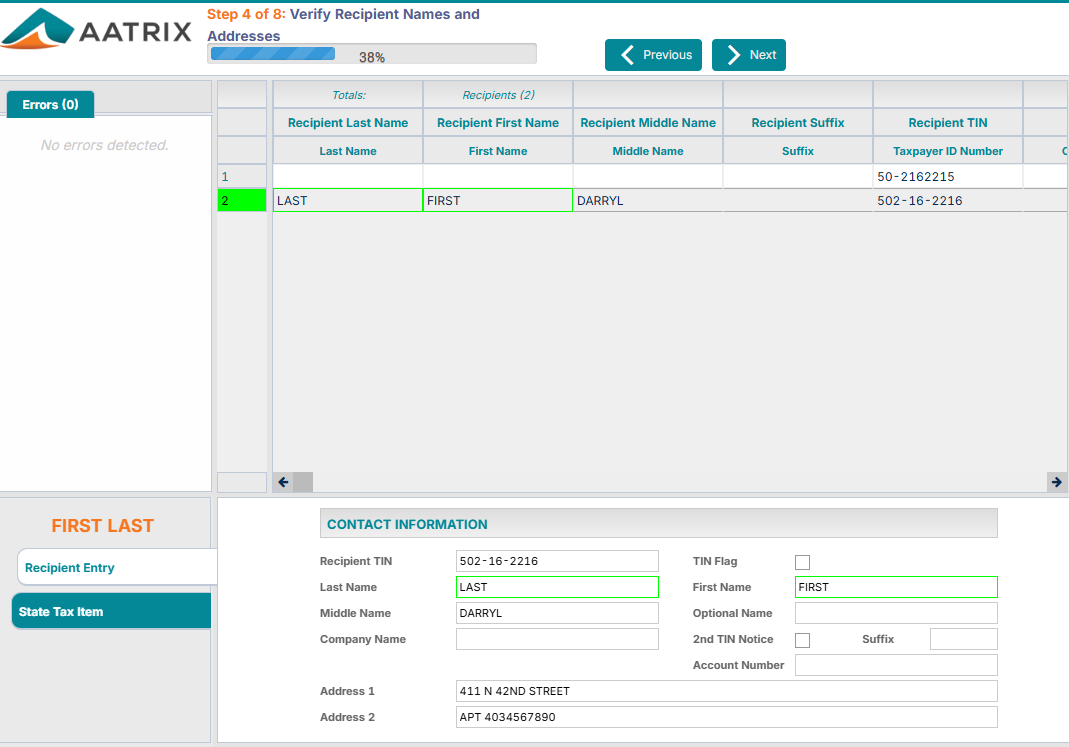The image size is (1069, 747).
Task: Open the Errors (0) tab
Action: click(50, 104)
